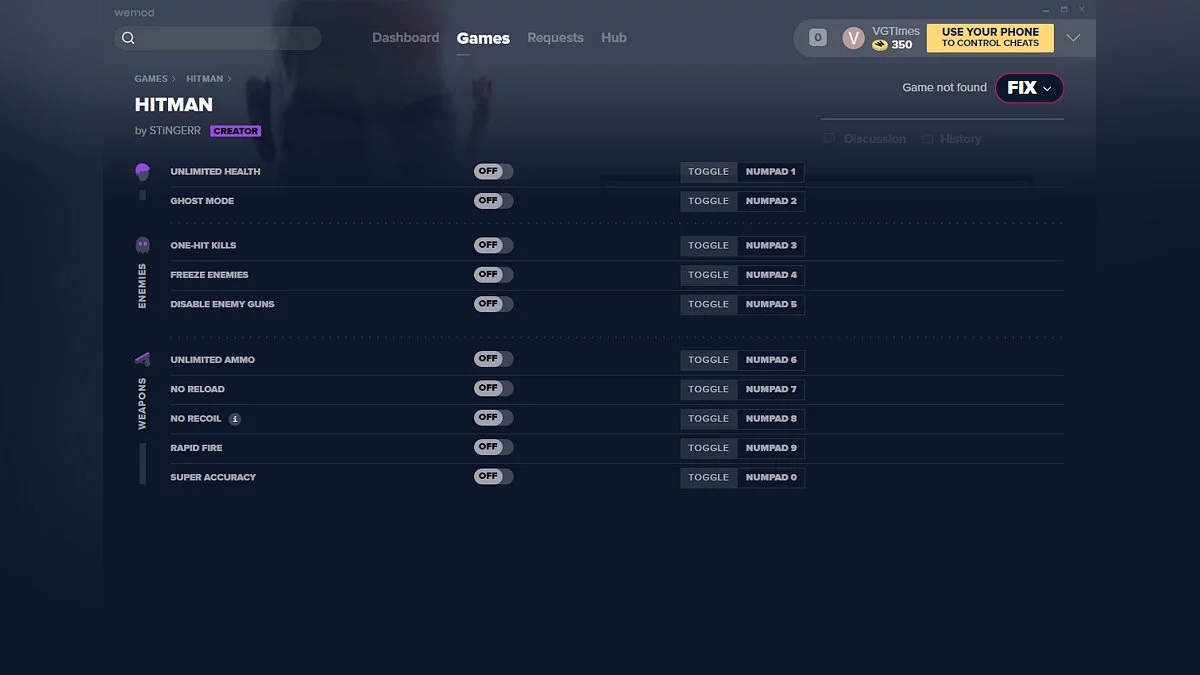Change the NUMPAD 8 hotkey binding
The image size is (1200, 675).
tap(771, 419)
